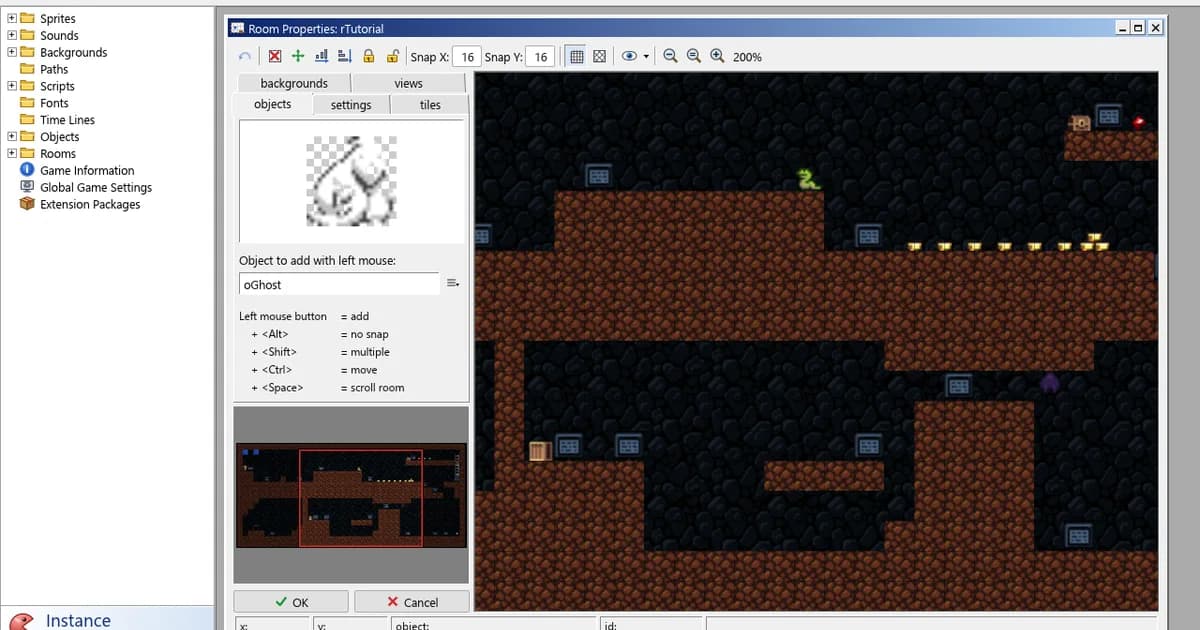Expand the Rooms folder

12,153
